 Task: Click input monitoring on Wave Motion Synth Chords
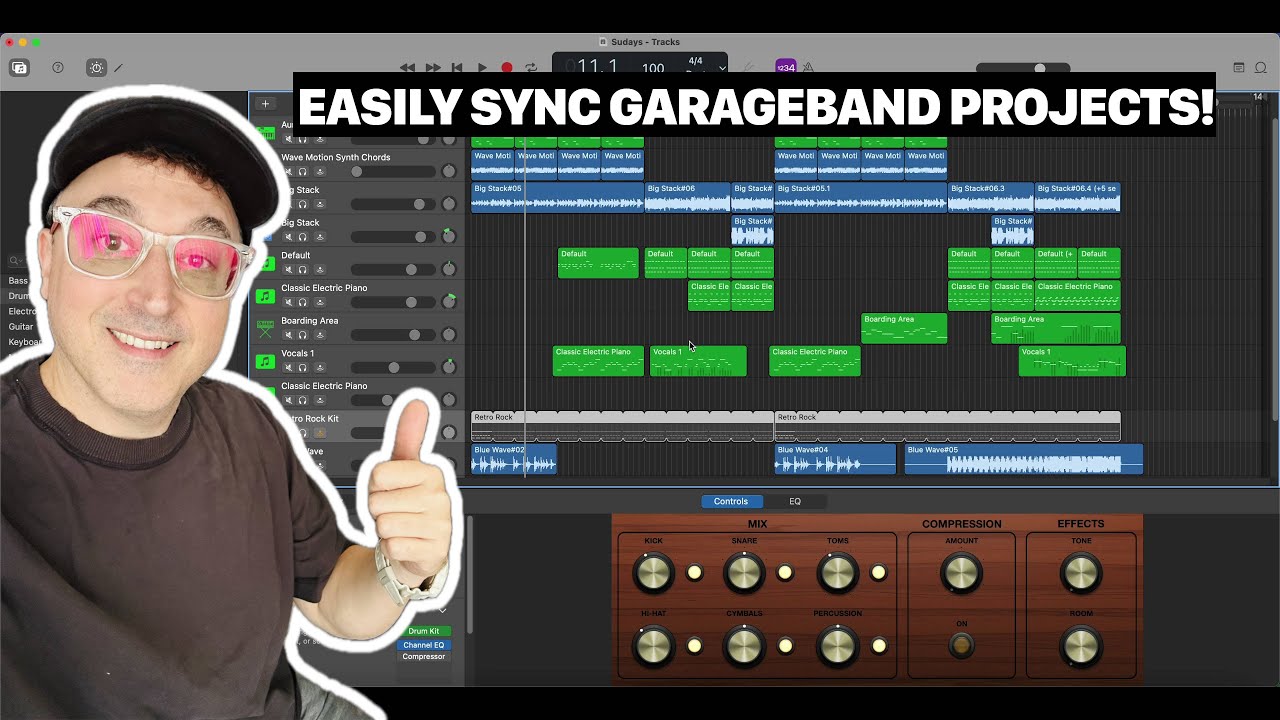[x=319, y=172]
